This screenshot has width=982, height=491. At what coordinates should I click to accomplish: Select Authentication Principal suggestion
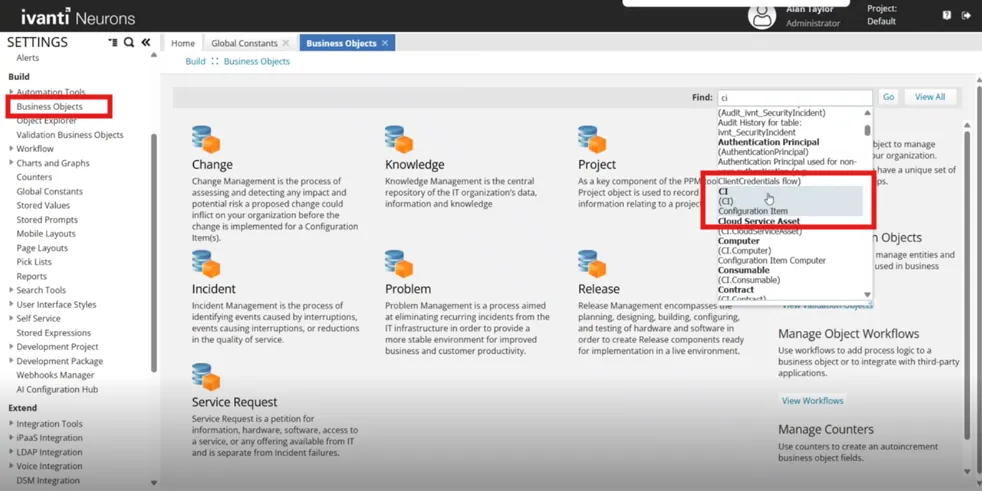[790, 157]
